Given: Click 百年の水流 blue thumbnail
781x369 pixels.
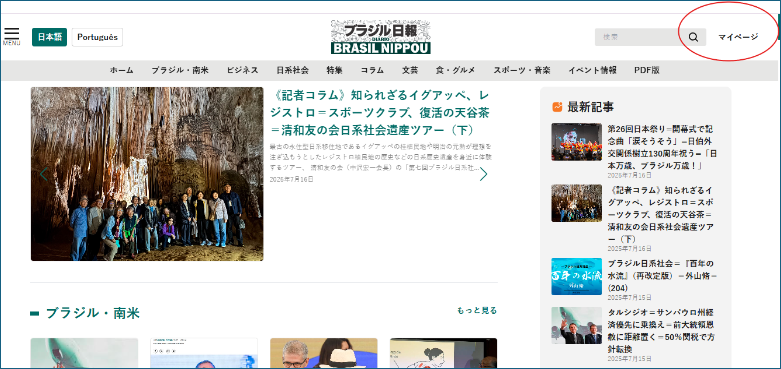Looking at the screenshot, I should pyautogui.click(x=576, y=276).
